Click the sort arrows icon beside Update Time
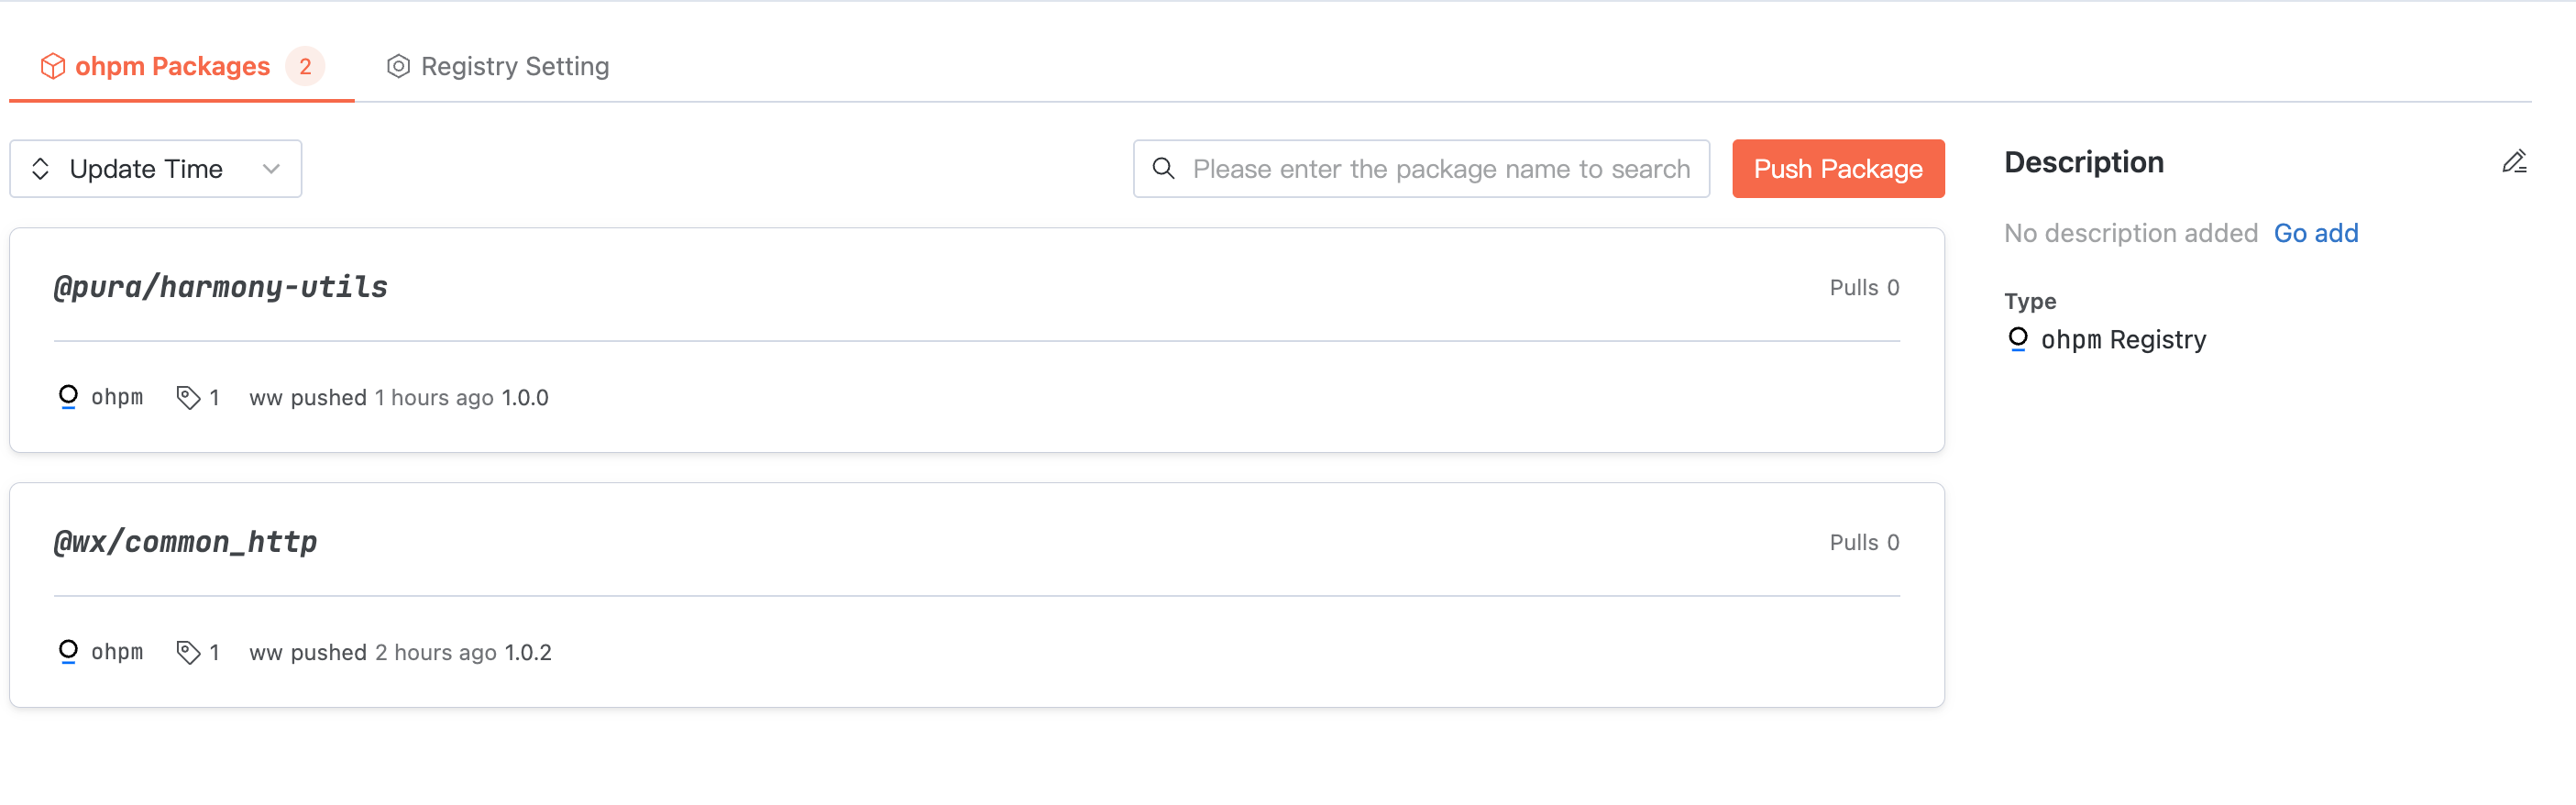Viewport: 2576px width, 805px height. tap(40, 169)
